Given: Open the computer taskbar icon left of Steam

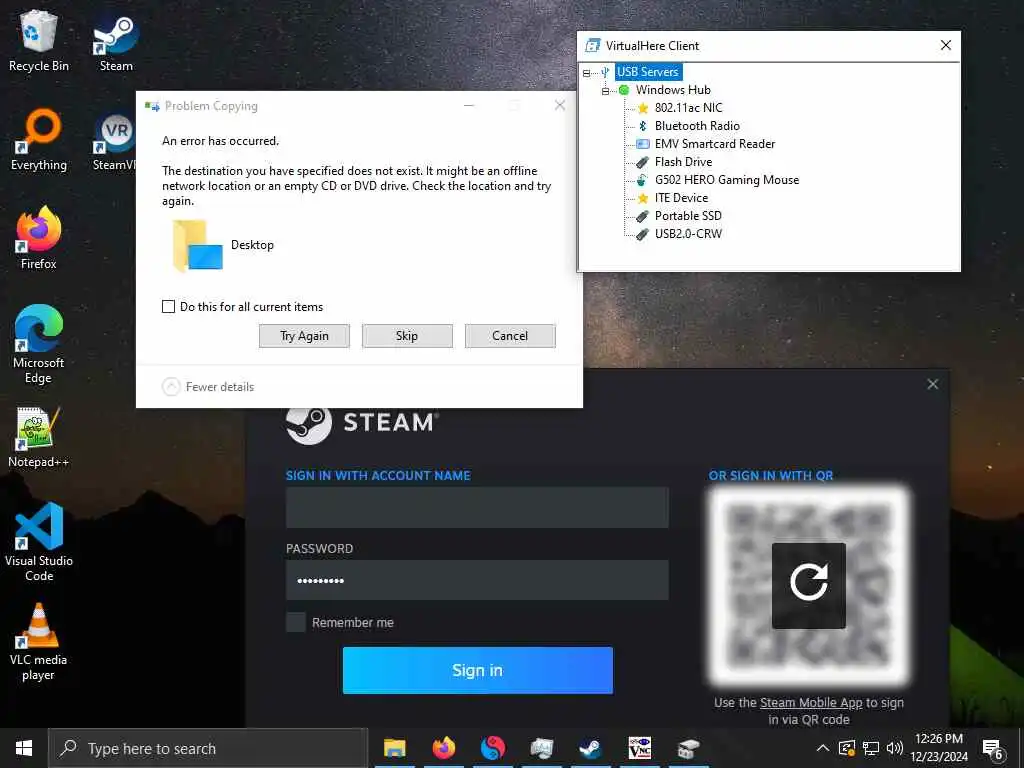Looking at the screenshot, I should coord(541,748).
